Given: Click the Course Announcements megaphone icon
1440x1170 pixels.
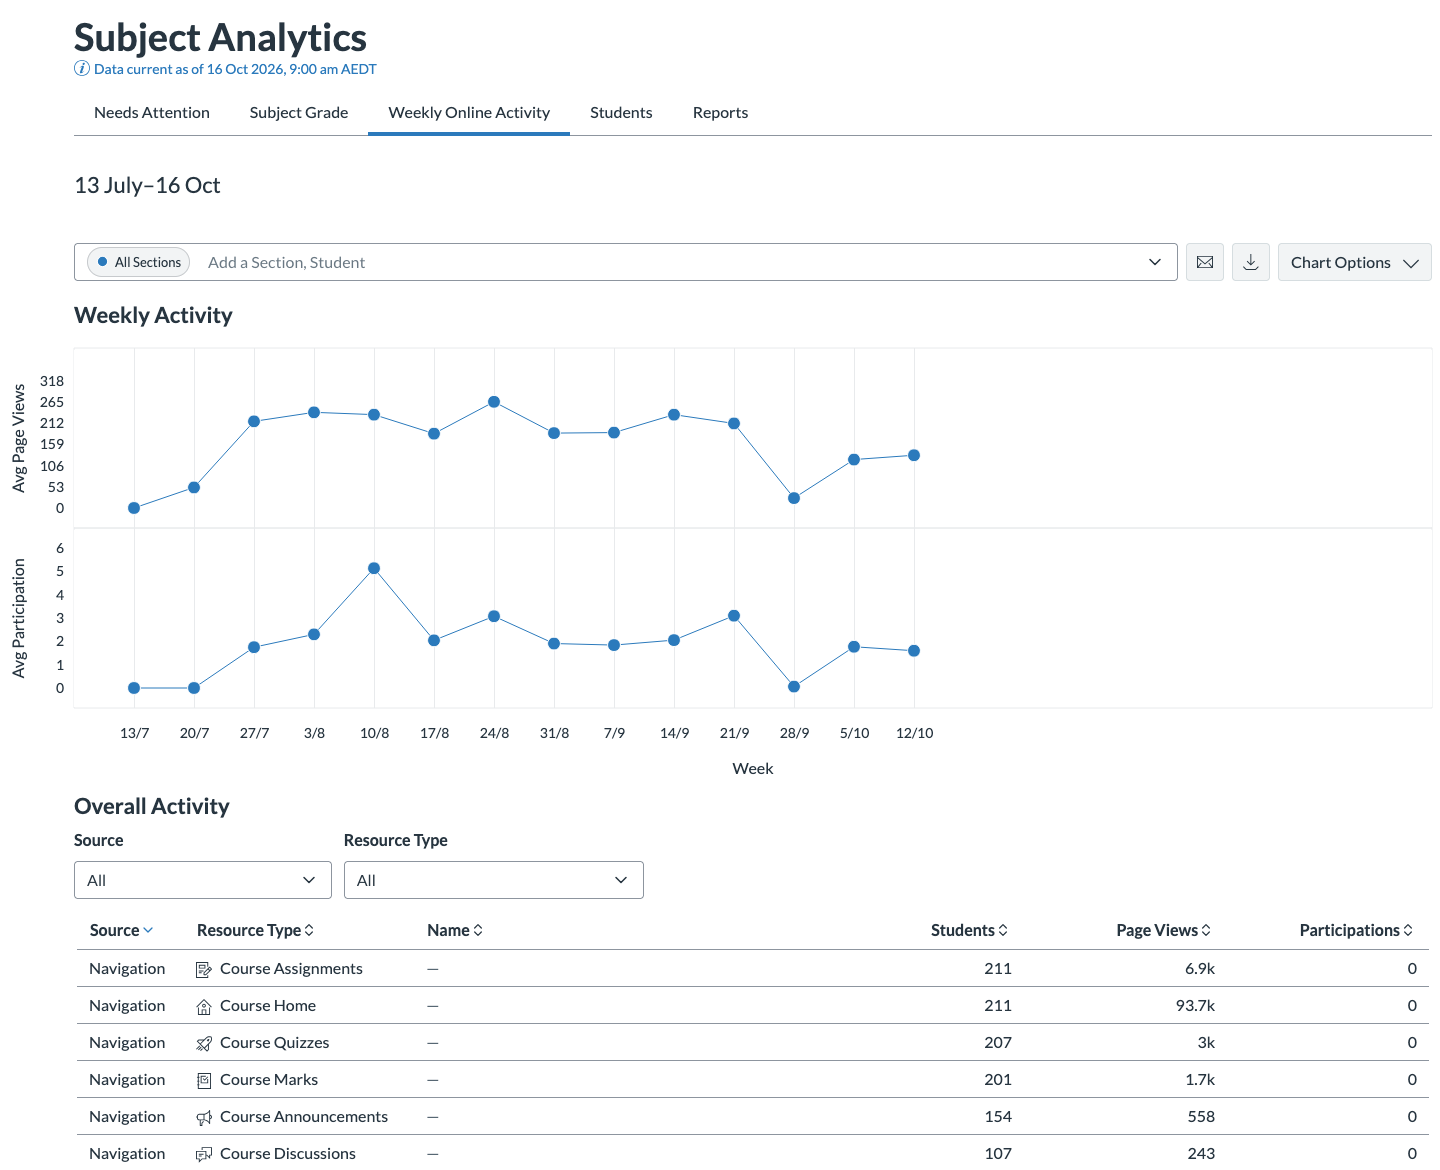Looking at the screenshot, I should pyautogui.click(x=204, y=1117).
